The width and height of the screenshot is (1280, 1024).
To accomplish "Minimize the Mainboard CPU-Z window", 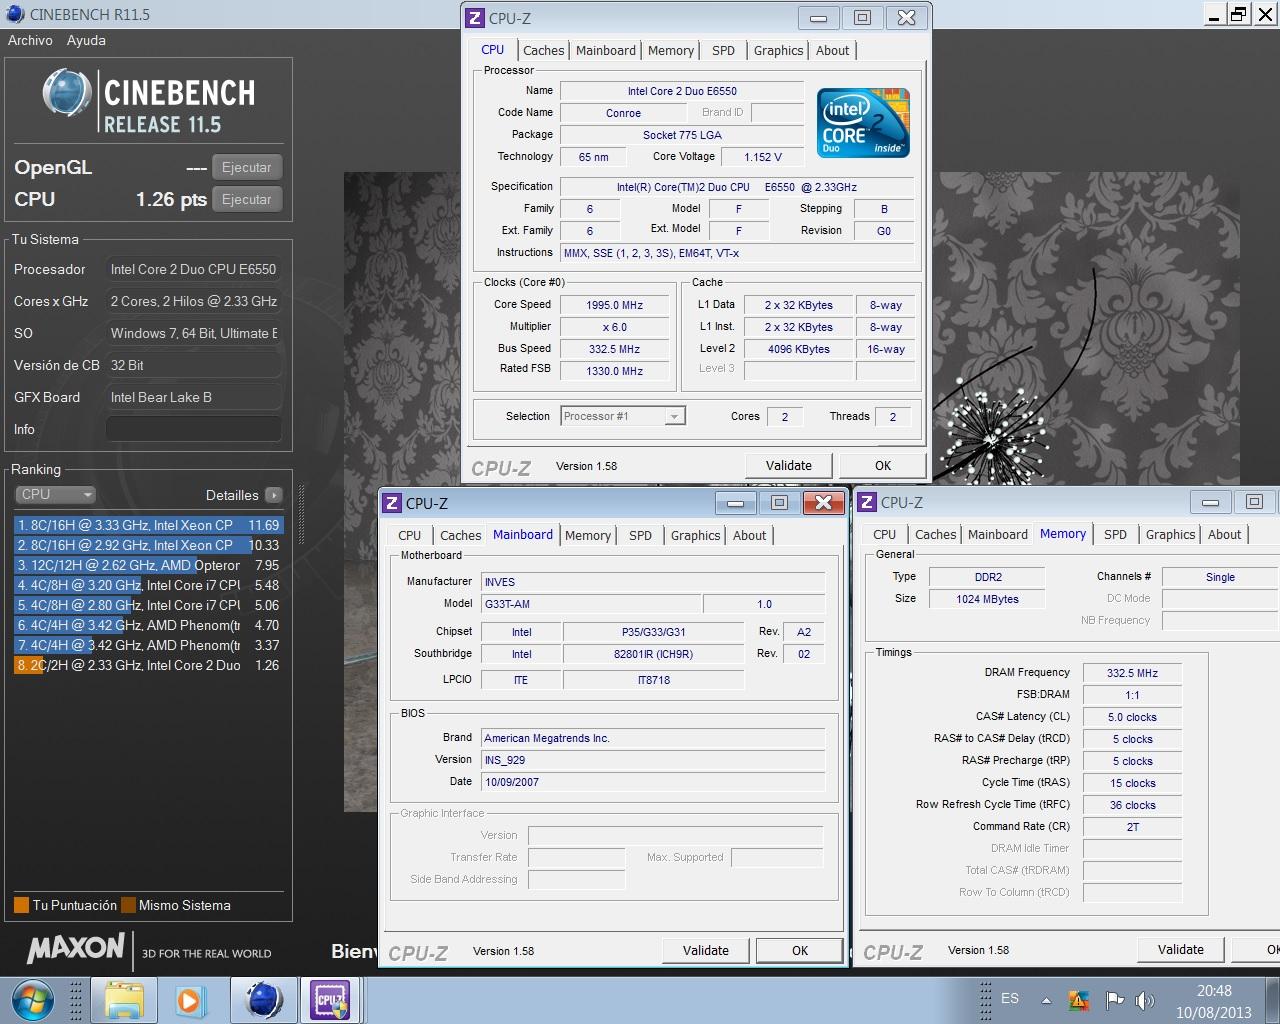I will [x=735, y=503].
